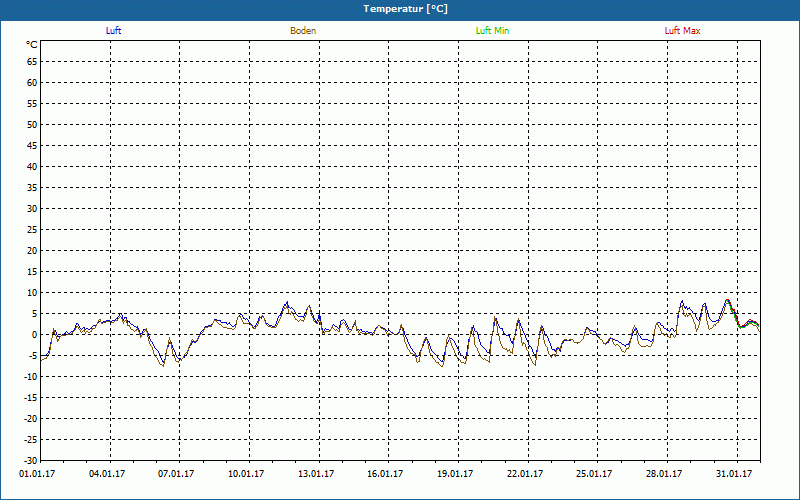Click the 50 axis value

[x=32, y=124]
